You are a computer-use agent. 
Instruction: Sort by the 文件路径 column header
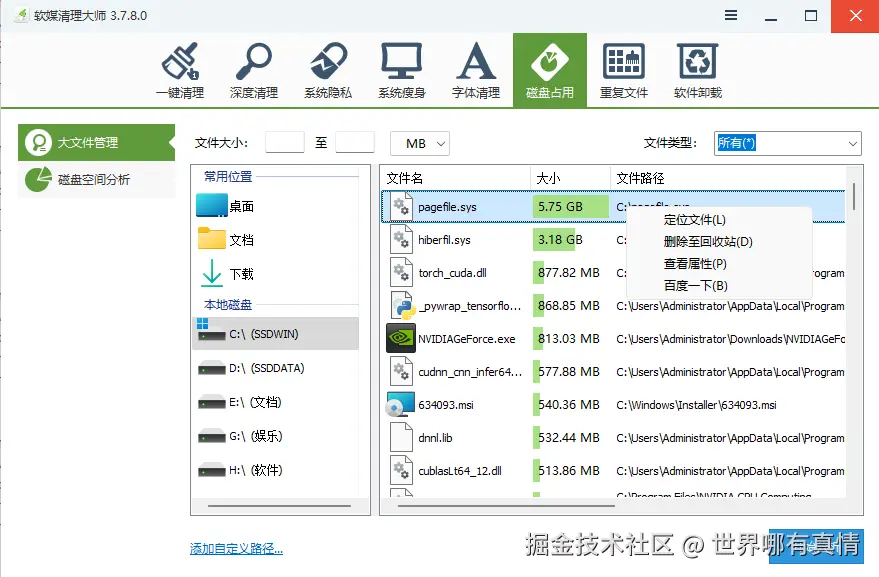click(728, 178)
